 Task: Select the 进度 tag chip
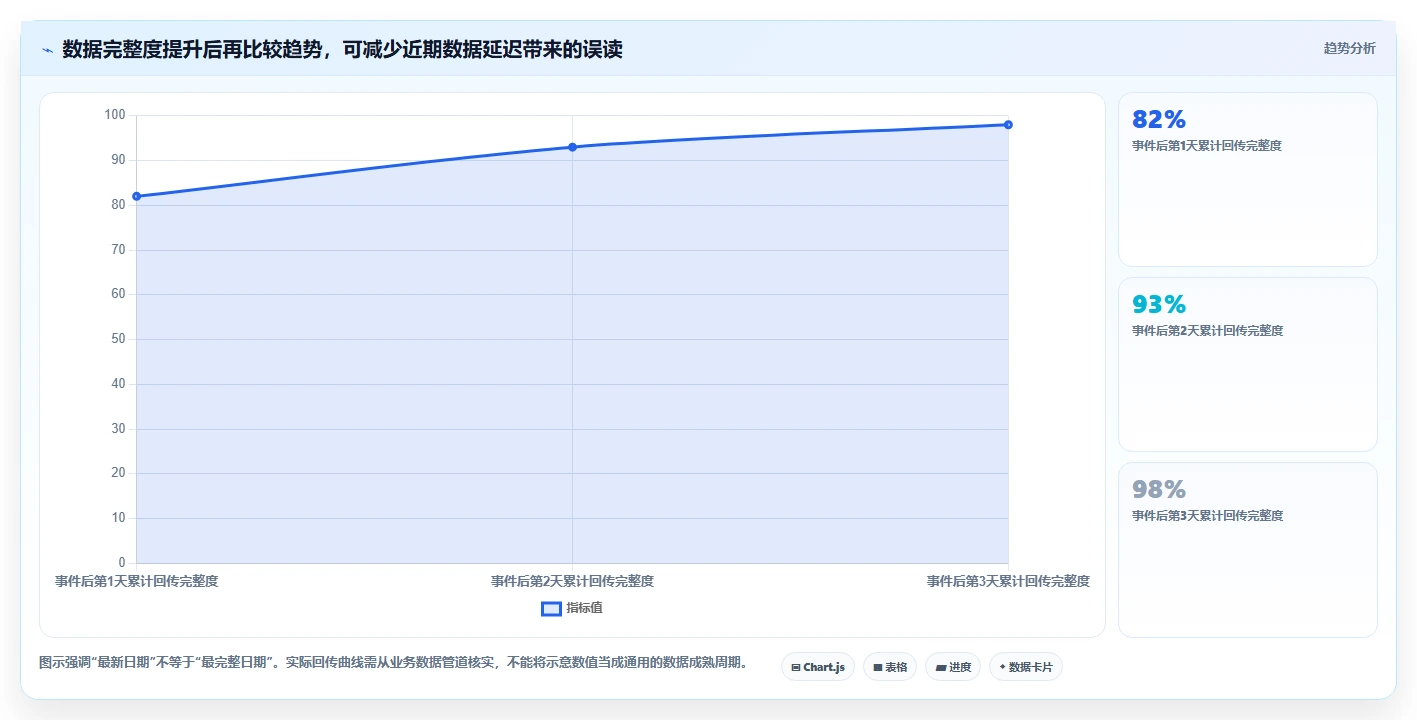point(952,667)
